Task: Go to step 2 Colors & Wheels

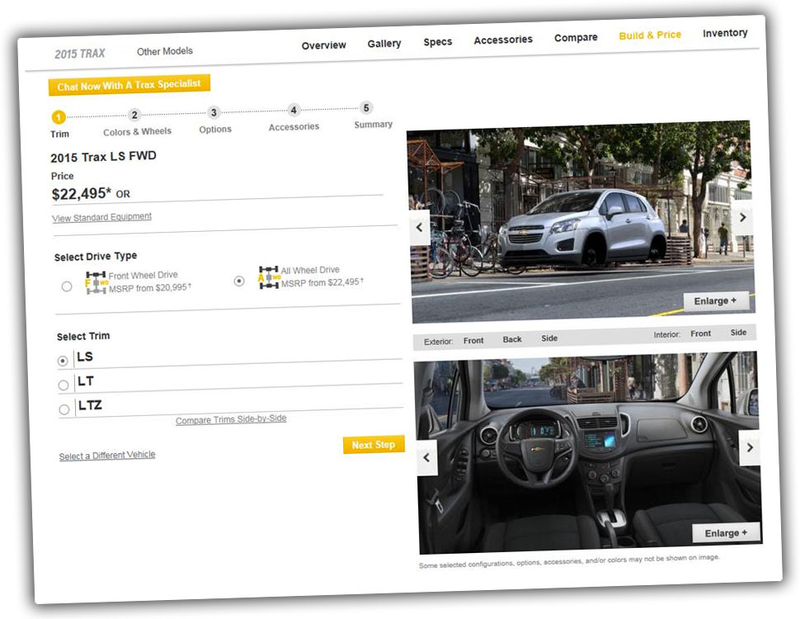Action: pos(135,115)
